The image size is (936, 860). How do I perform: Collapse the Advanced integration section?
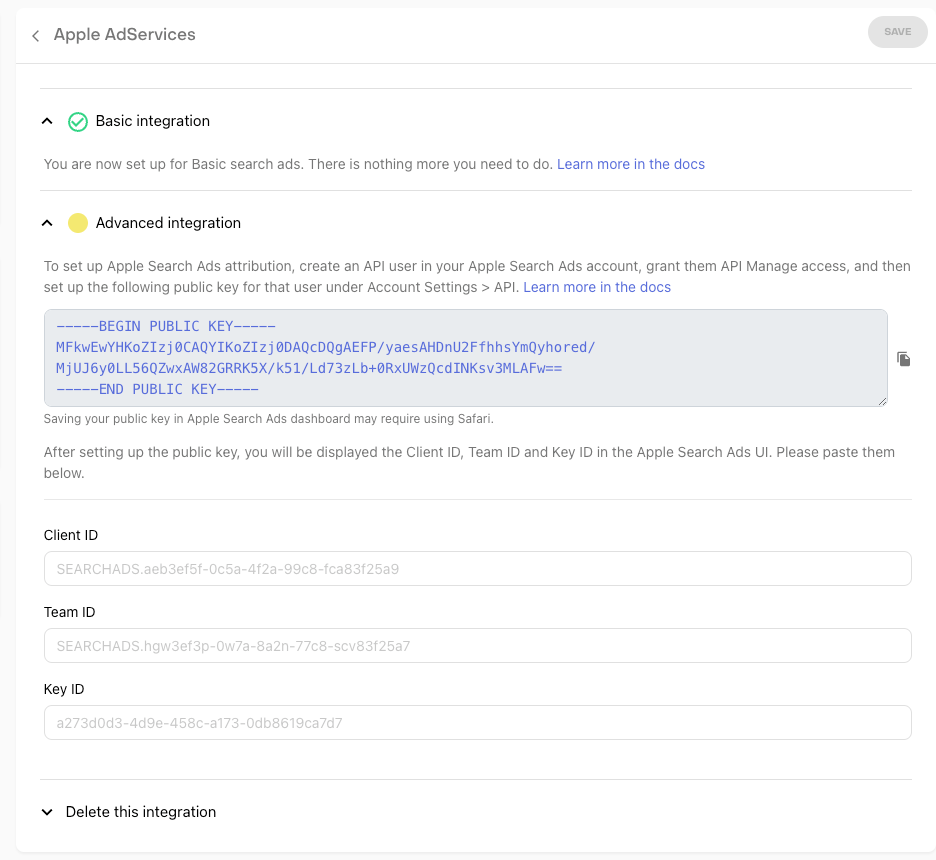(x=47, y=223)
